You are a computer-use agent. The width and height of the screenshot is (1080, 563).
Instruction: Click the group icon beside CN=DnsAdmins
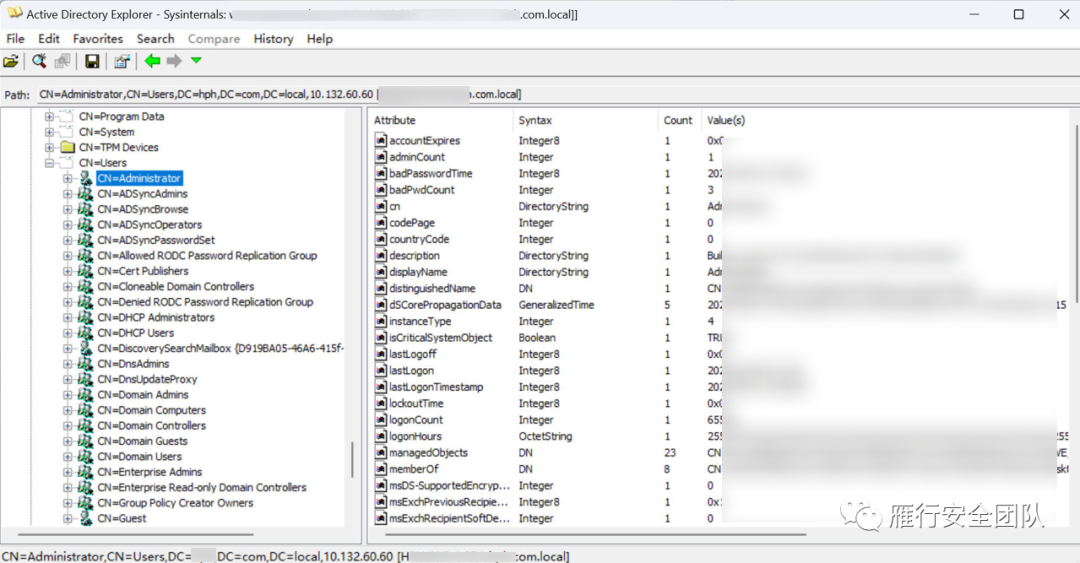pos(85,364)
